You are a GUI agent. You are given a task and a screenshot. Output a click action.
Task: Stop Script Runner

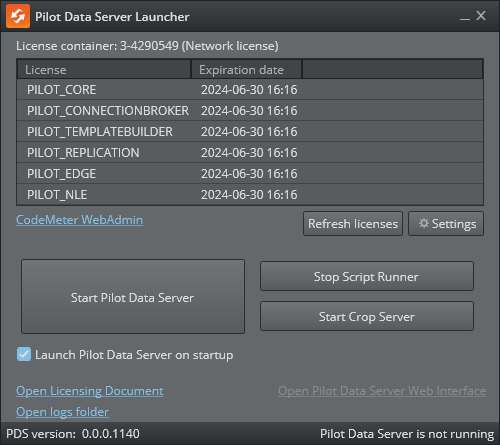pos(367,276)
